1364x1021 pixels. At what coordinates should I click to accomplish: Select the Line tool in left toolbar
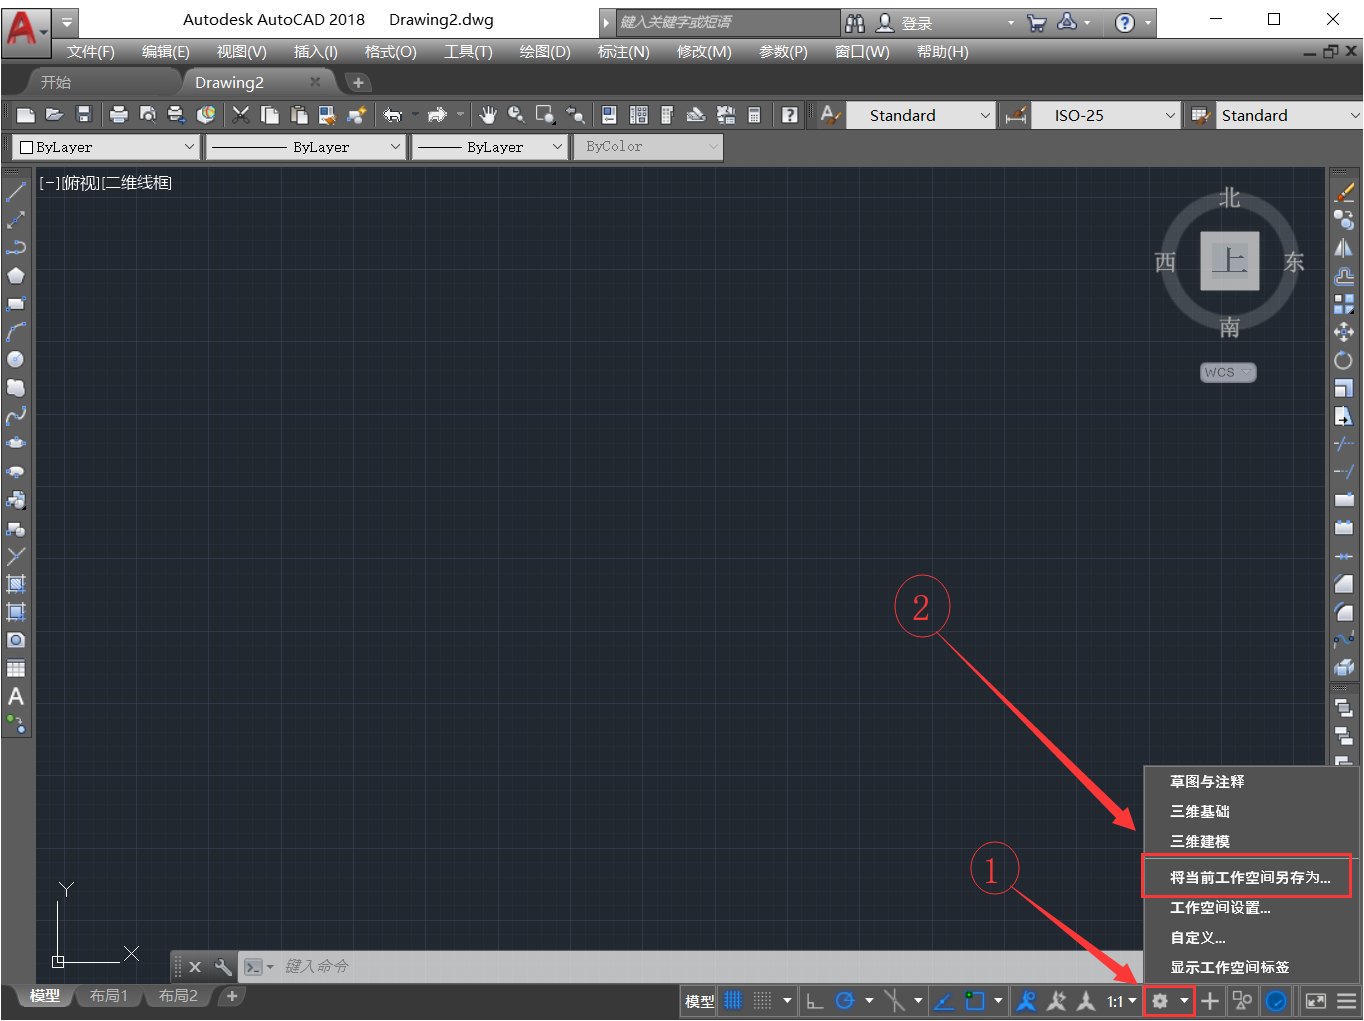[x=16, y=190]
